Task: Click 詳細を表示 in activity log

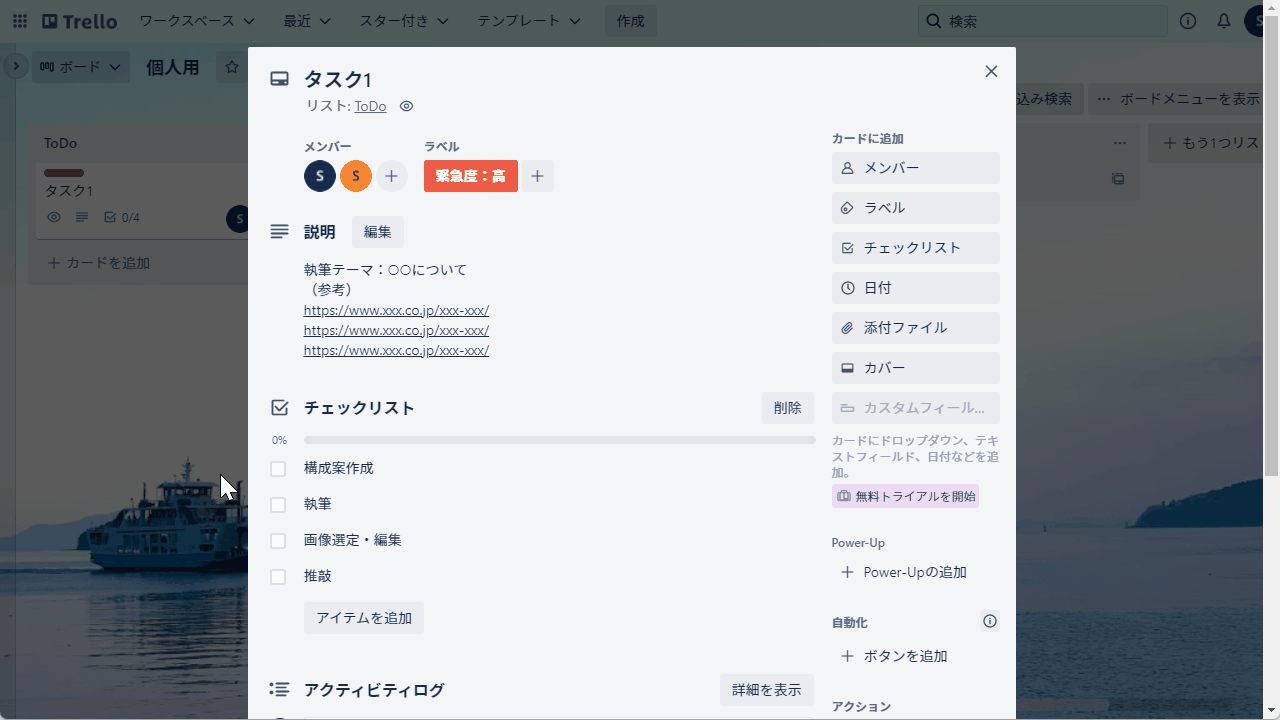Action: coord(767,690)
